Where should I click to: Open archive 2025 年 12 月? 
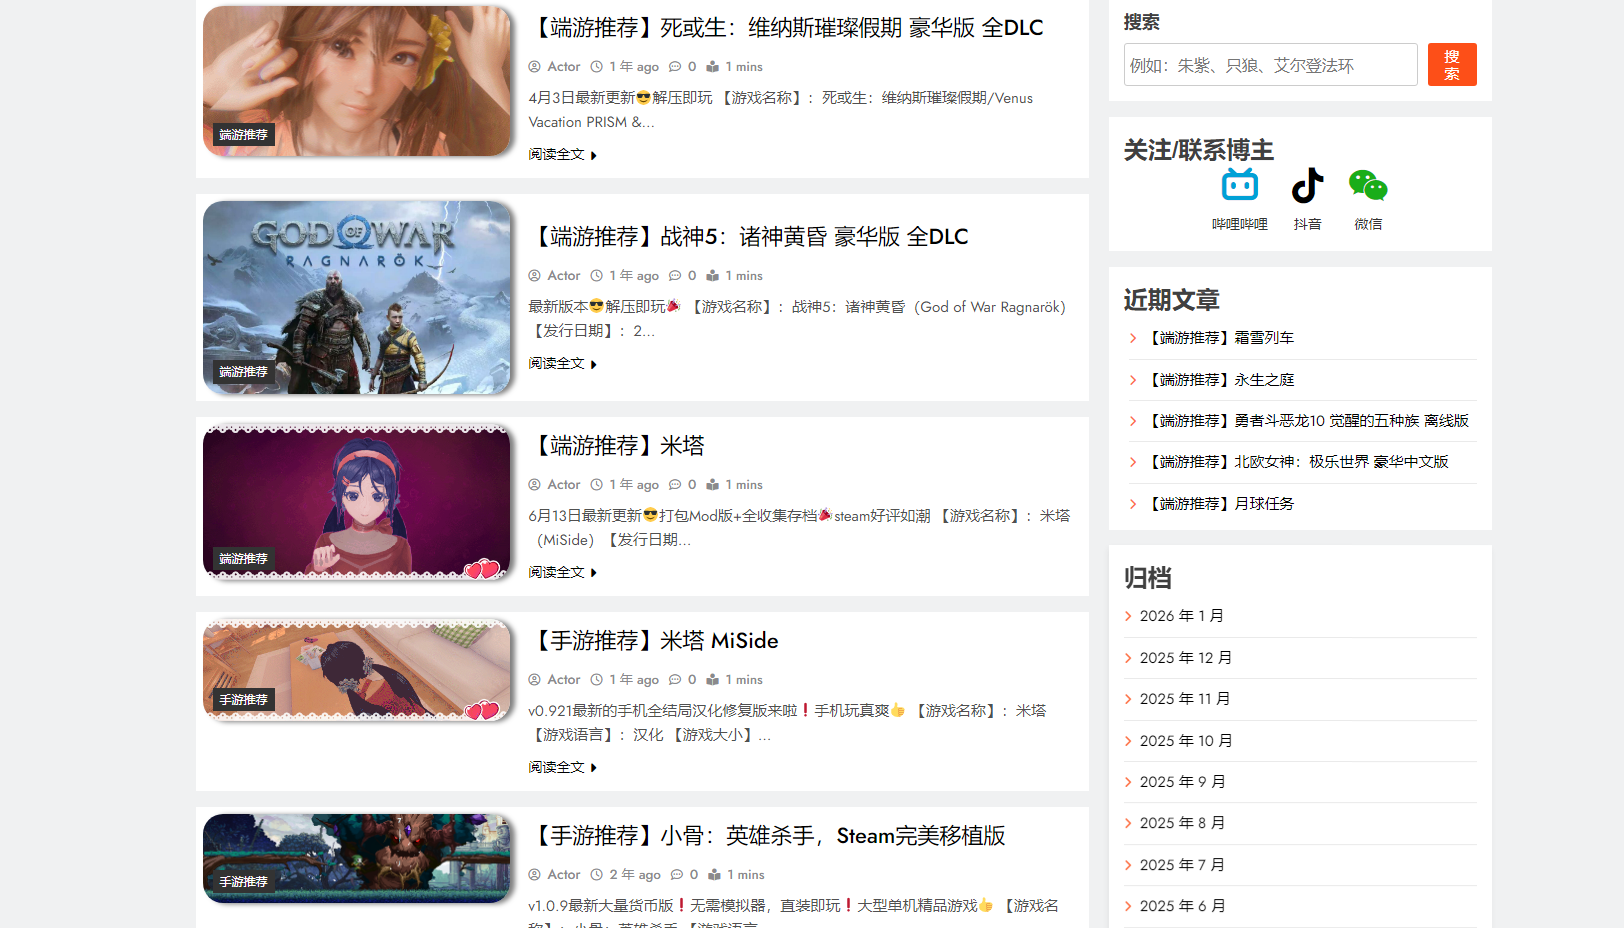1186,658
